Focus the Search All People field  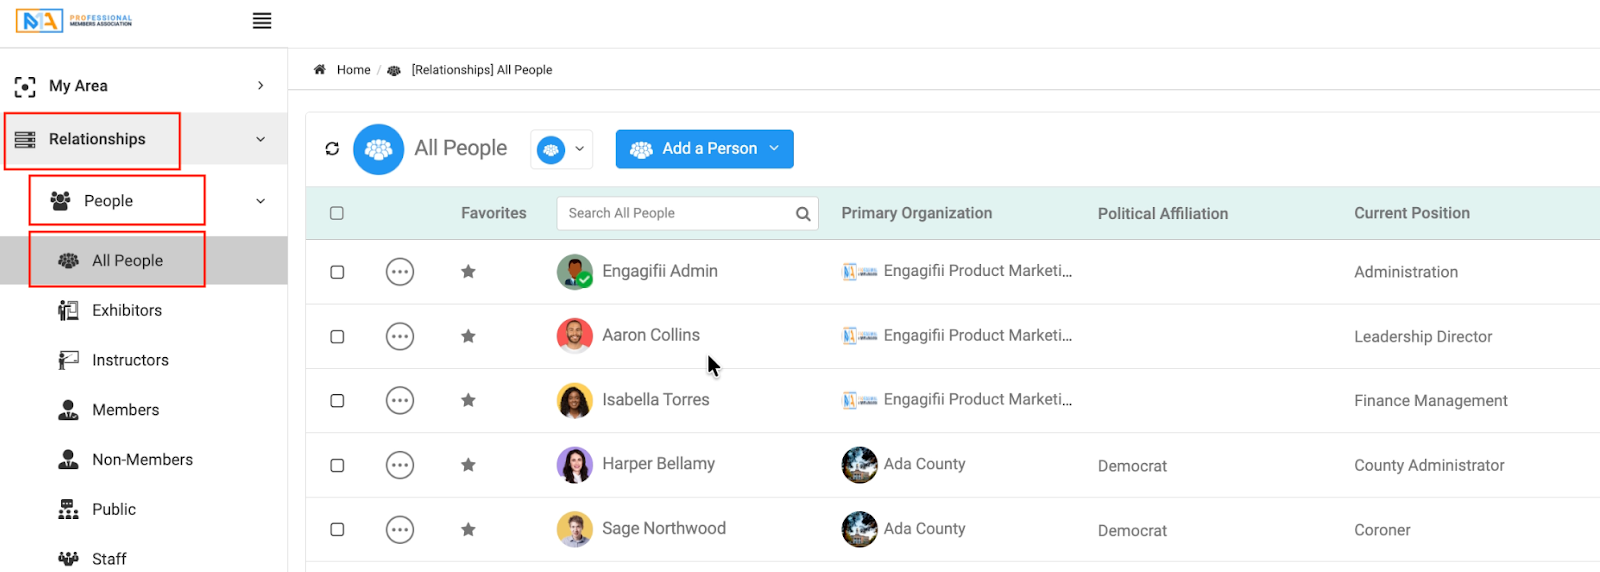pyautogui.click(x=676, y=214)
